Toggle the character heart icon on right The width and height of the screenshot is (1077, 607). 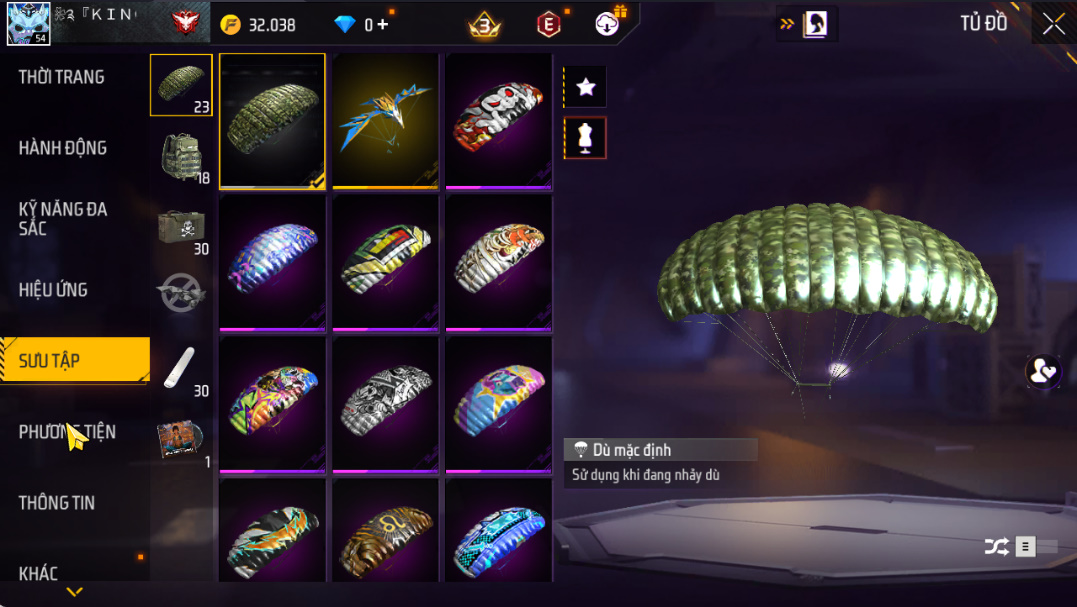pos(1043,371)
